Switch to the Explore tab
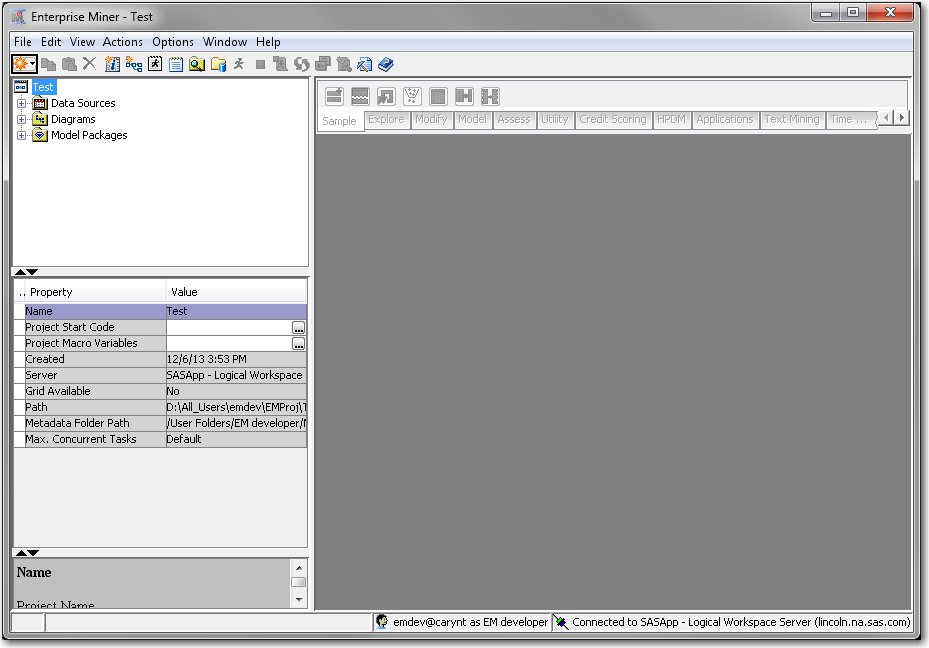 coord(386,119)
